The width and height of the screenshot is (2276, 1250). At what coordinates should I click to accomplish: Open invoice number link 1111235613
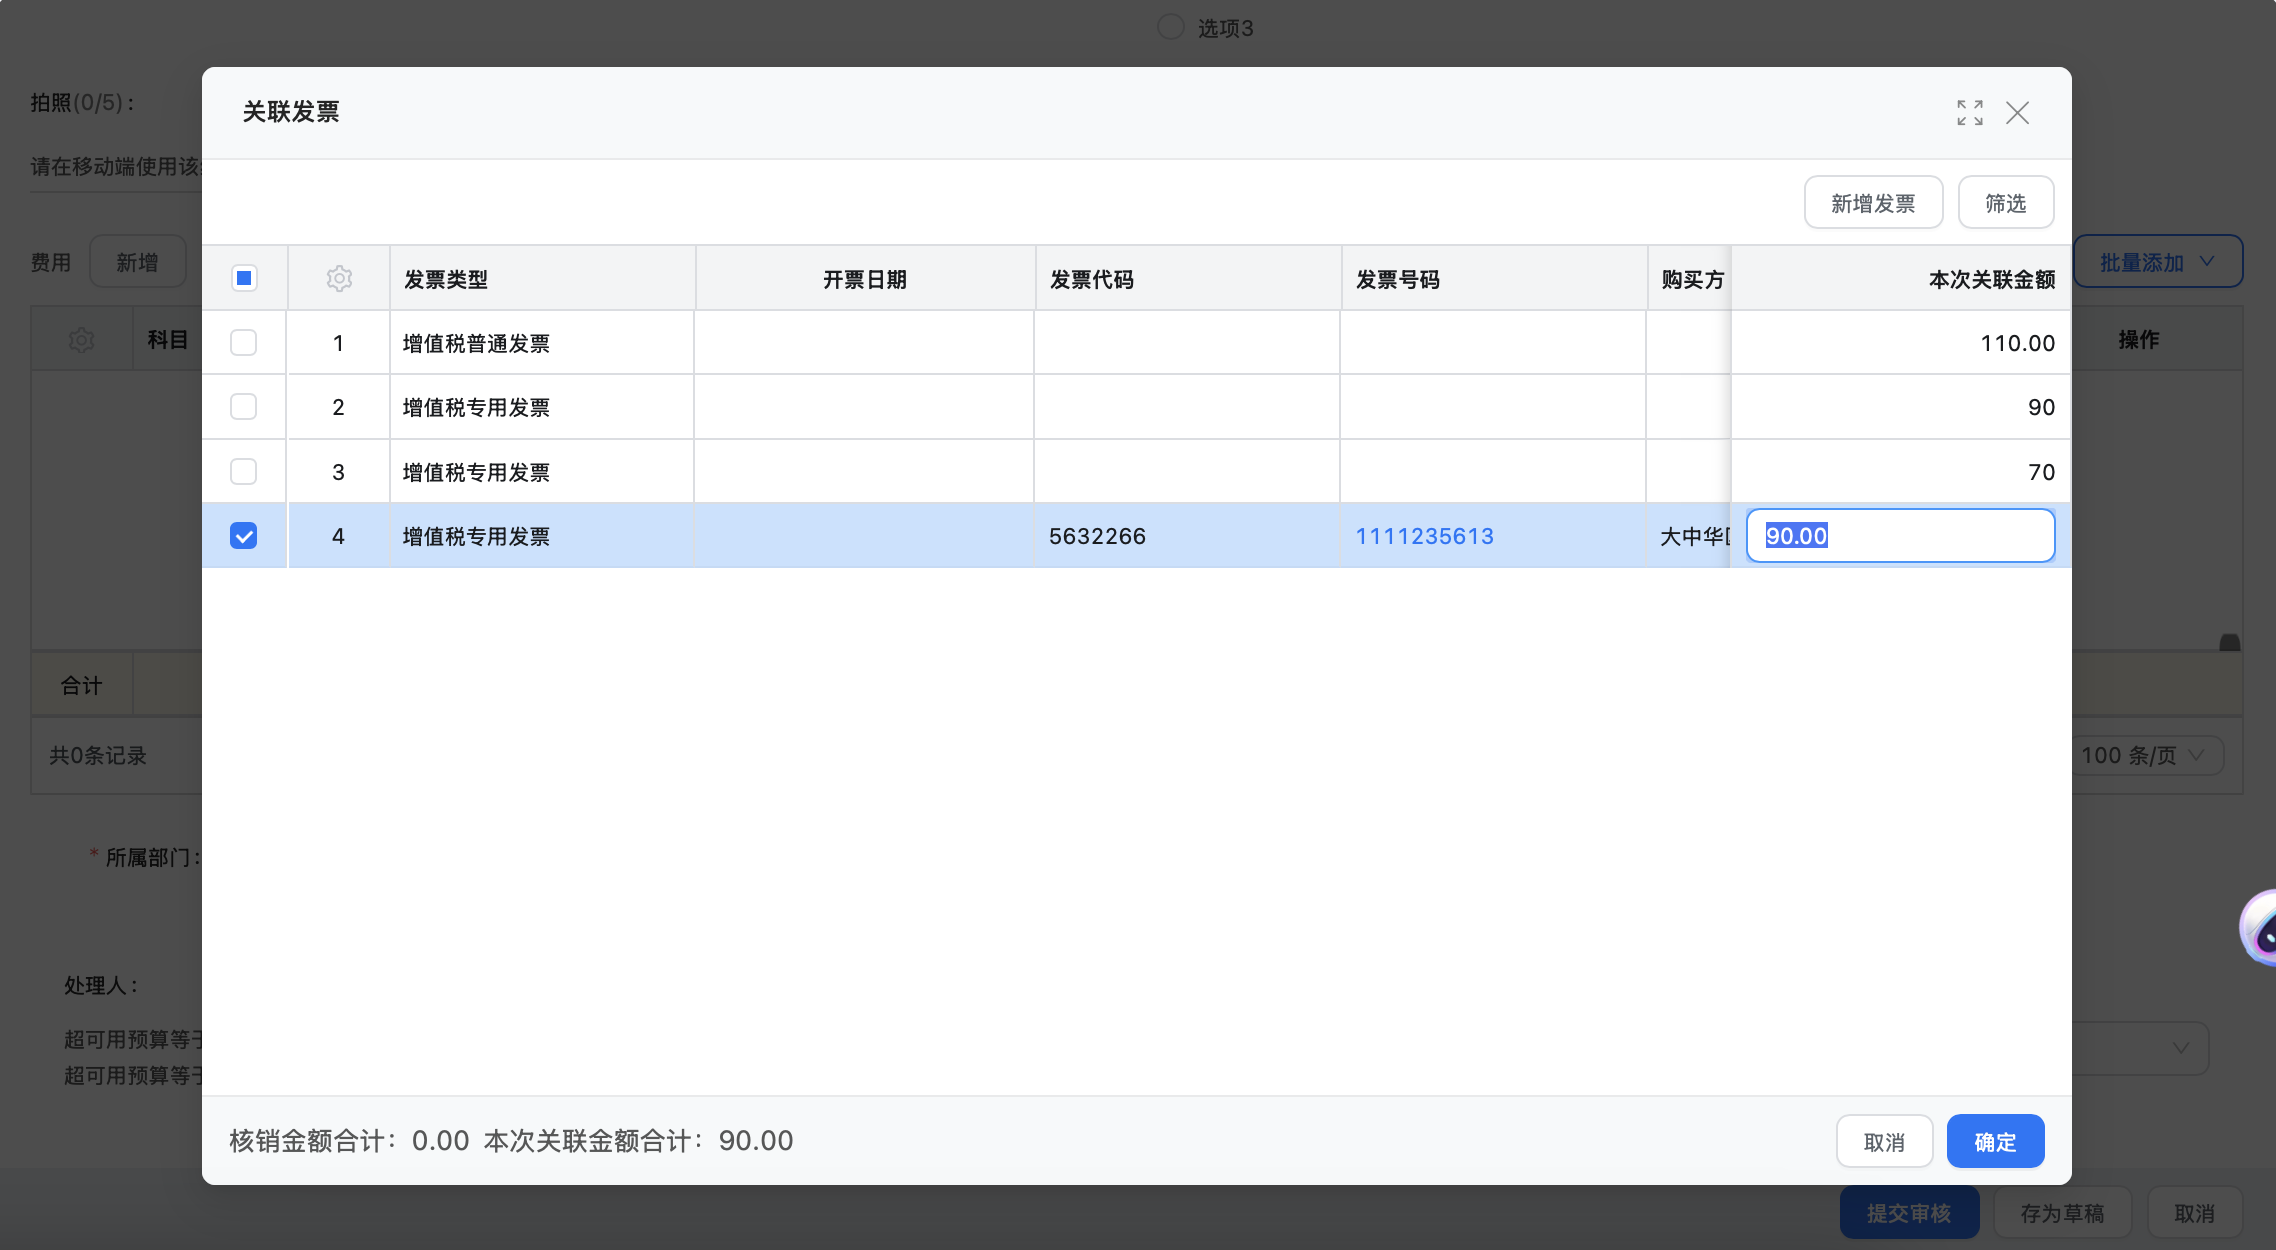1424,536
